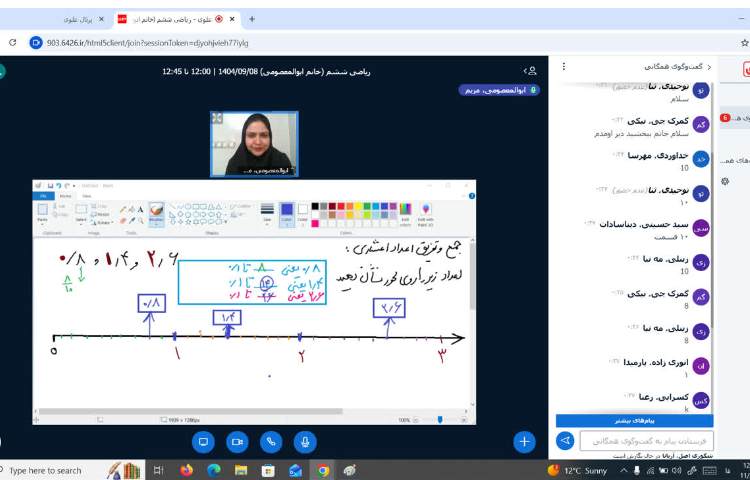The image size is (750, 480).
Task: Click camera site-info icon in address bar
Action: (36, 43)
